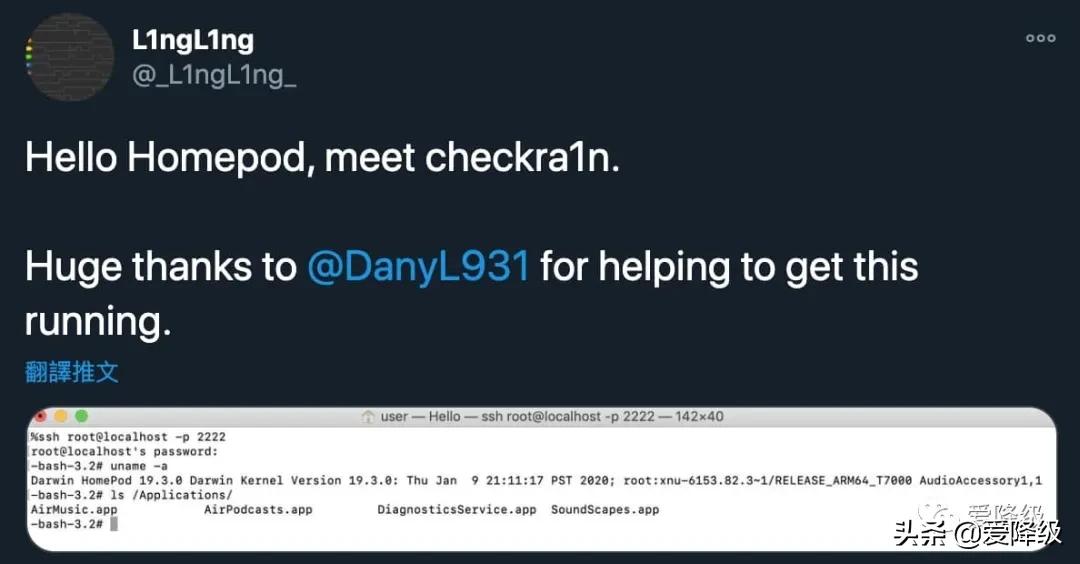The width and height of the screenshot is (1080, 564).
Task: Click the yellow terminal minimize dot
Action: point(61,416)
